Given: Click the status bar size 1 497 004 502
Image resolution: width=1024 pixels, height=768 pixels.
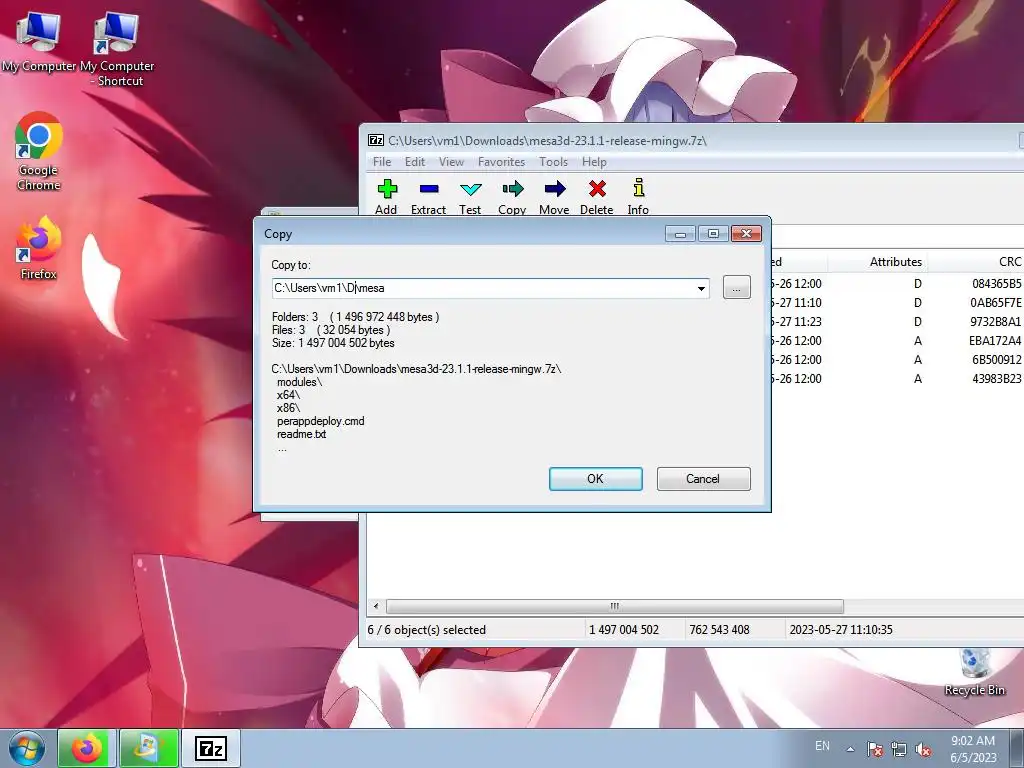Looking at the screenshot, I should click(624, 630).
